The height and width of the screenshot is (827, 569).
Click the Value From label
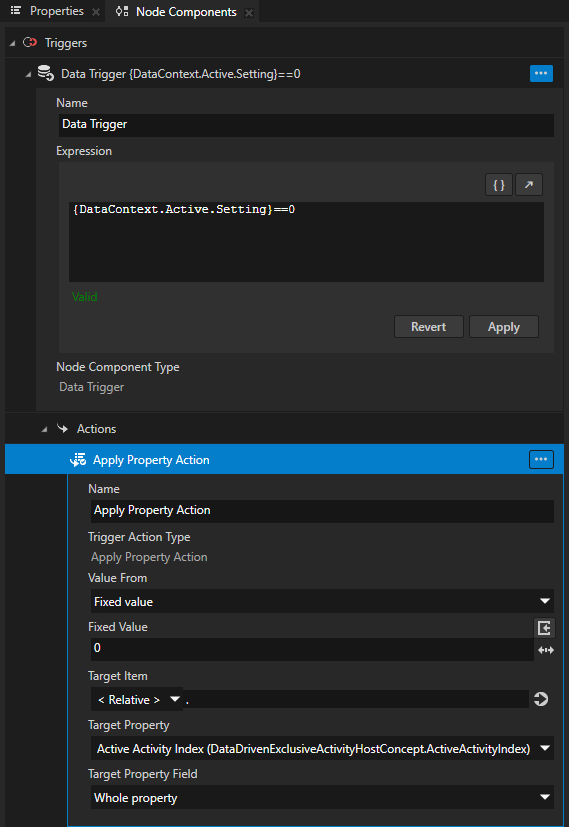117,578
